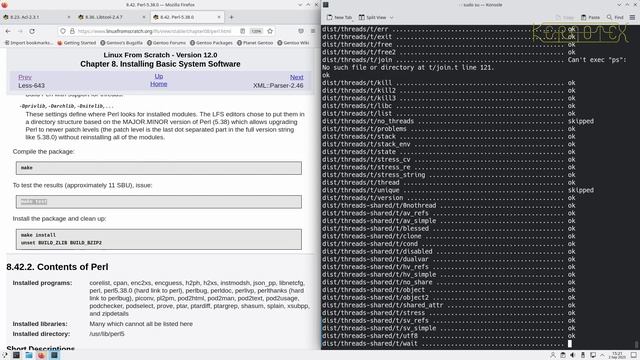Image resolution: width=640 pixels, height=360 pixels.
Task: Click the Firefox window icon in titlebar
Action: pyautogui.click(x=4, y=5)
